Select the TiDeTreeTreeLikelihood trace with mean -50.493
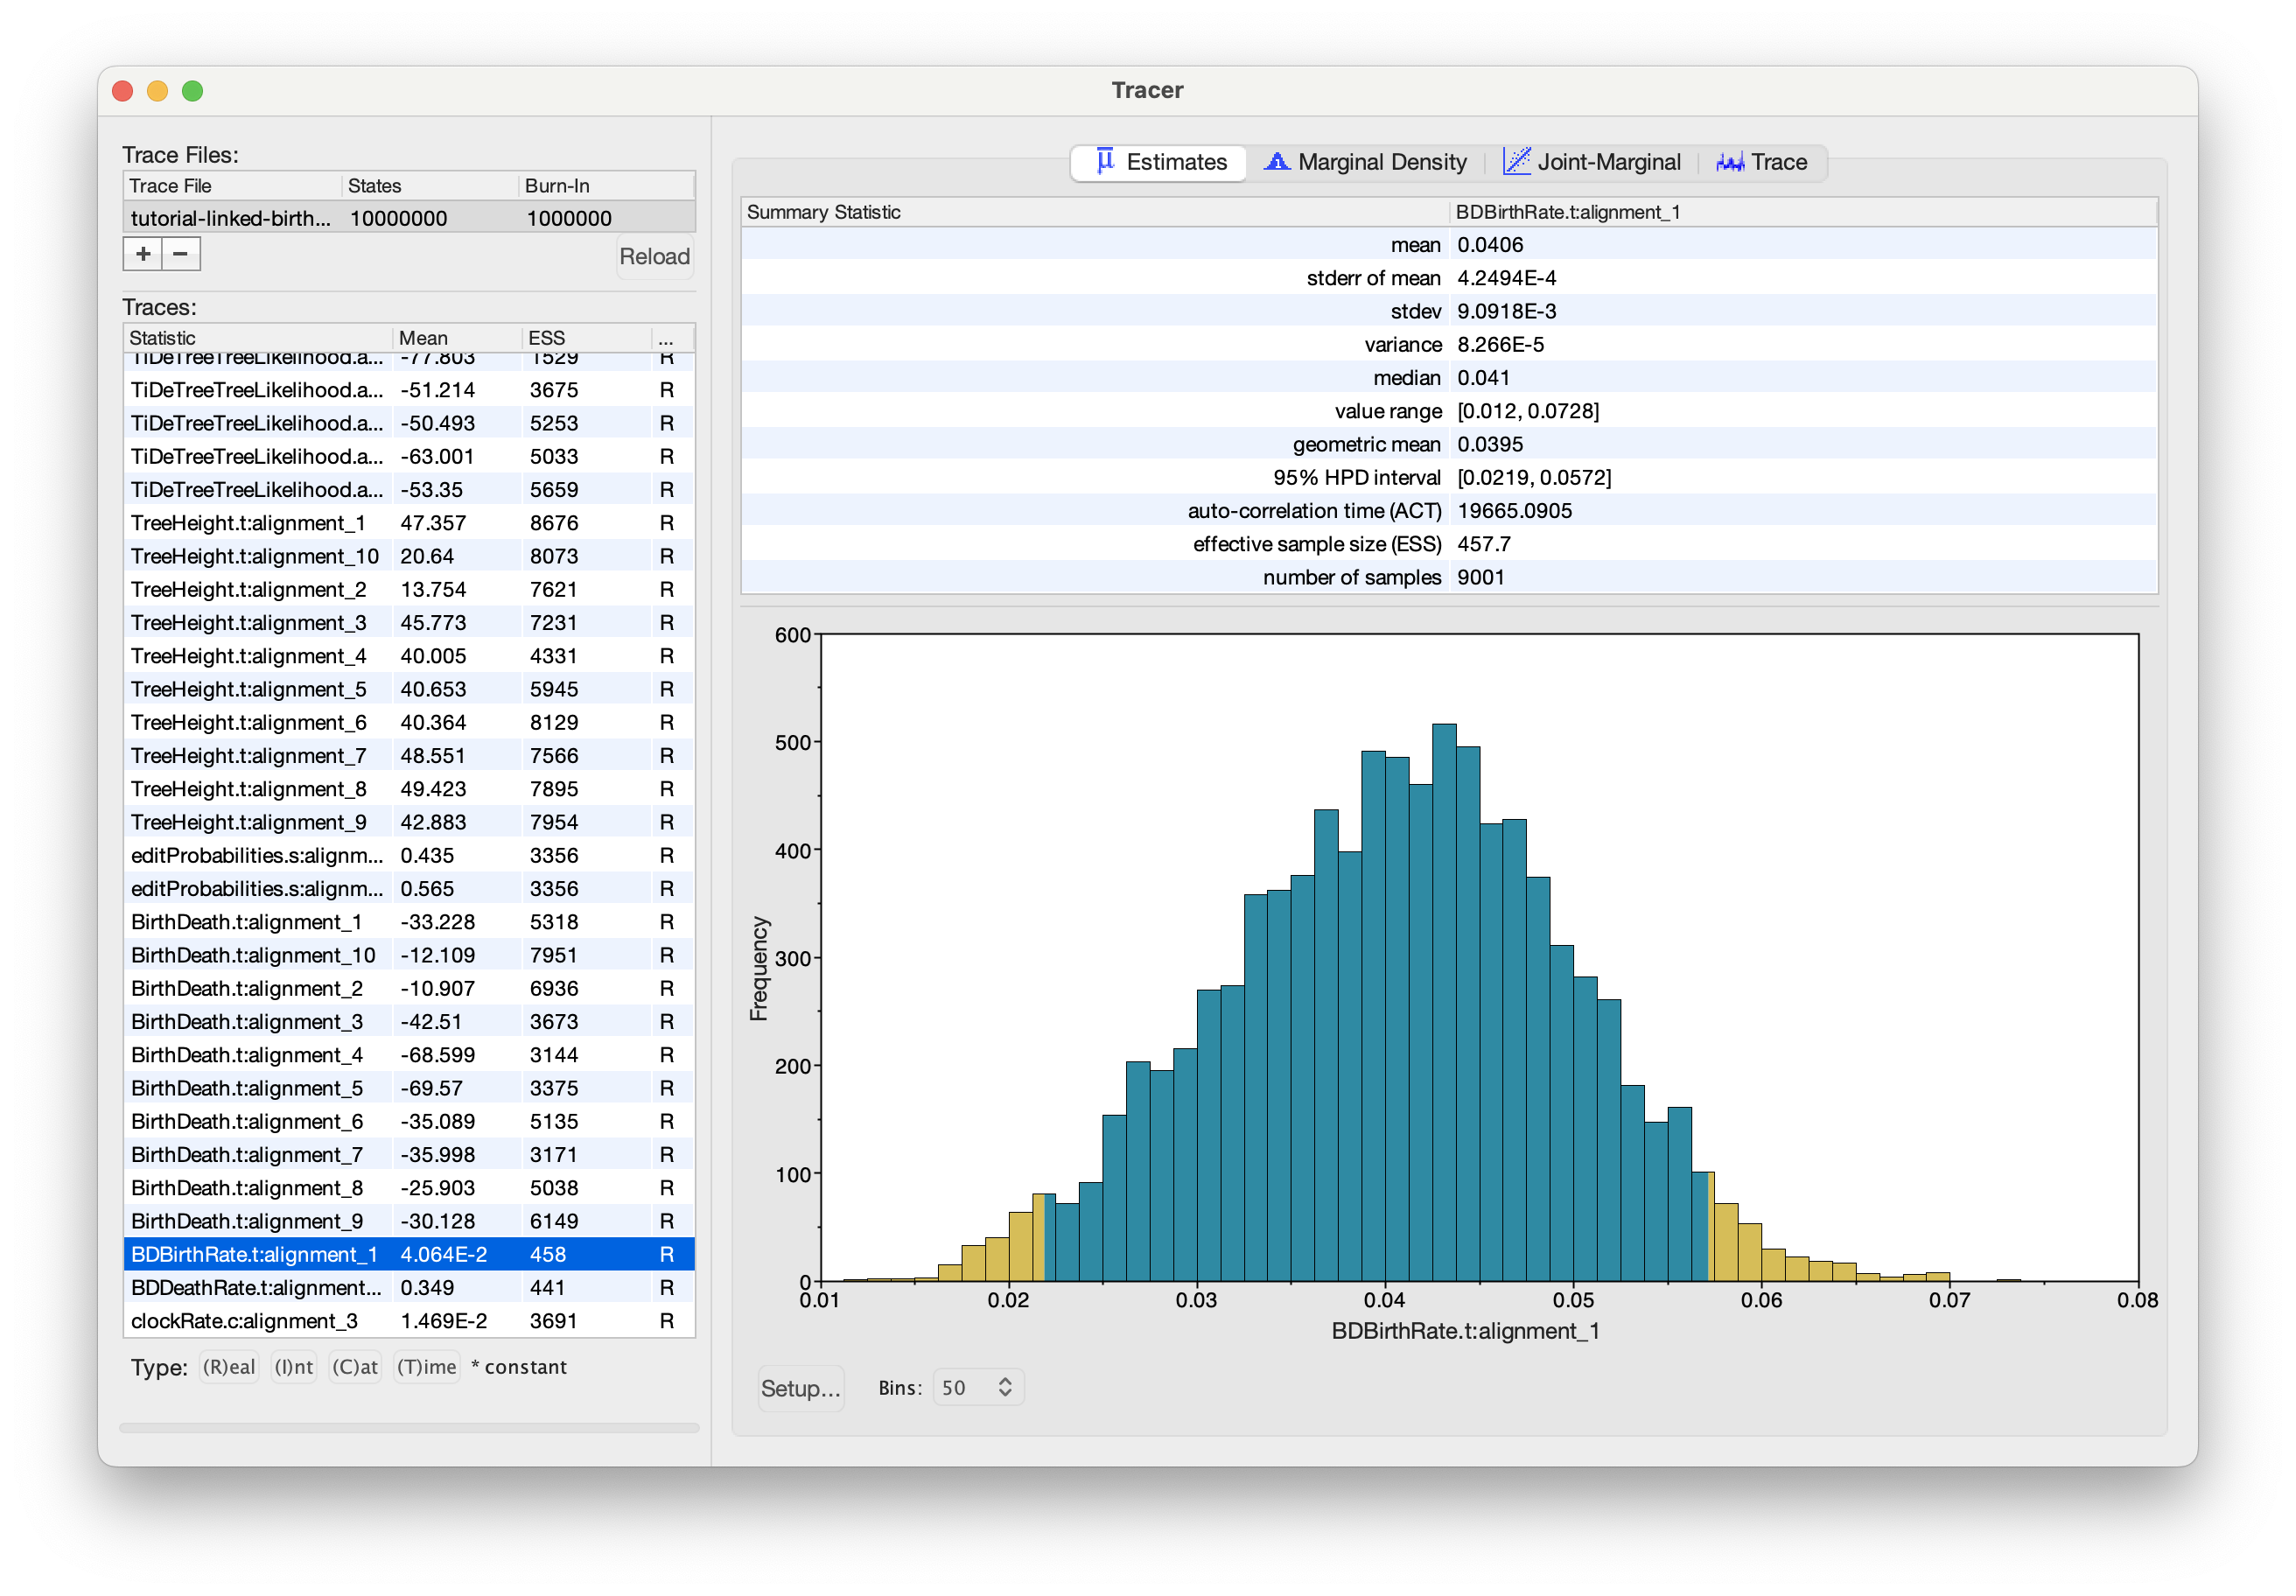 409,423
